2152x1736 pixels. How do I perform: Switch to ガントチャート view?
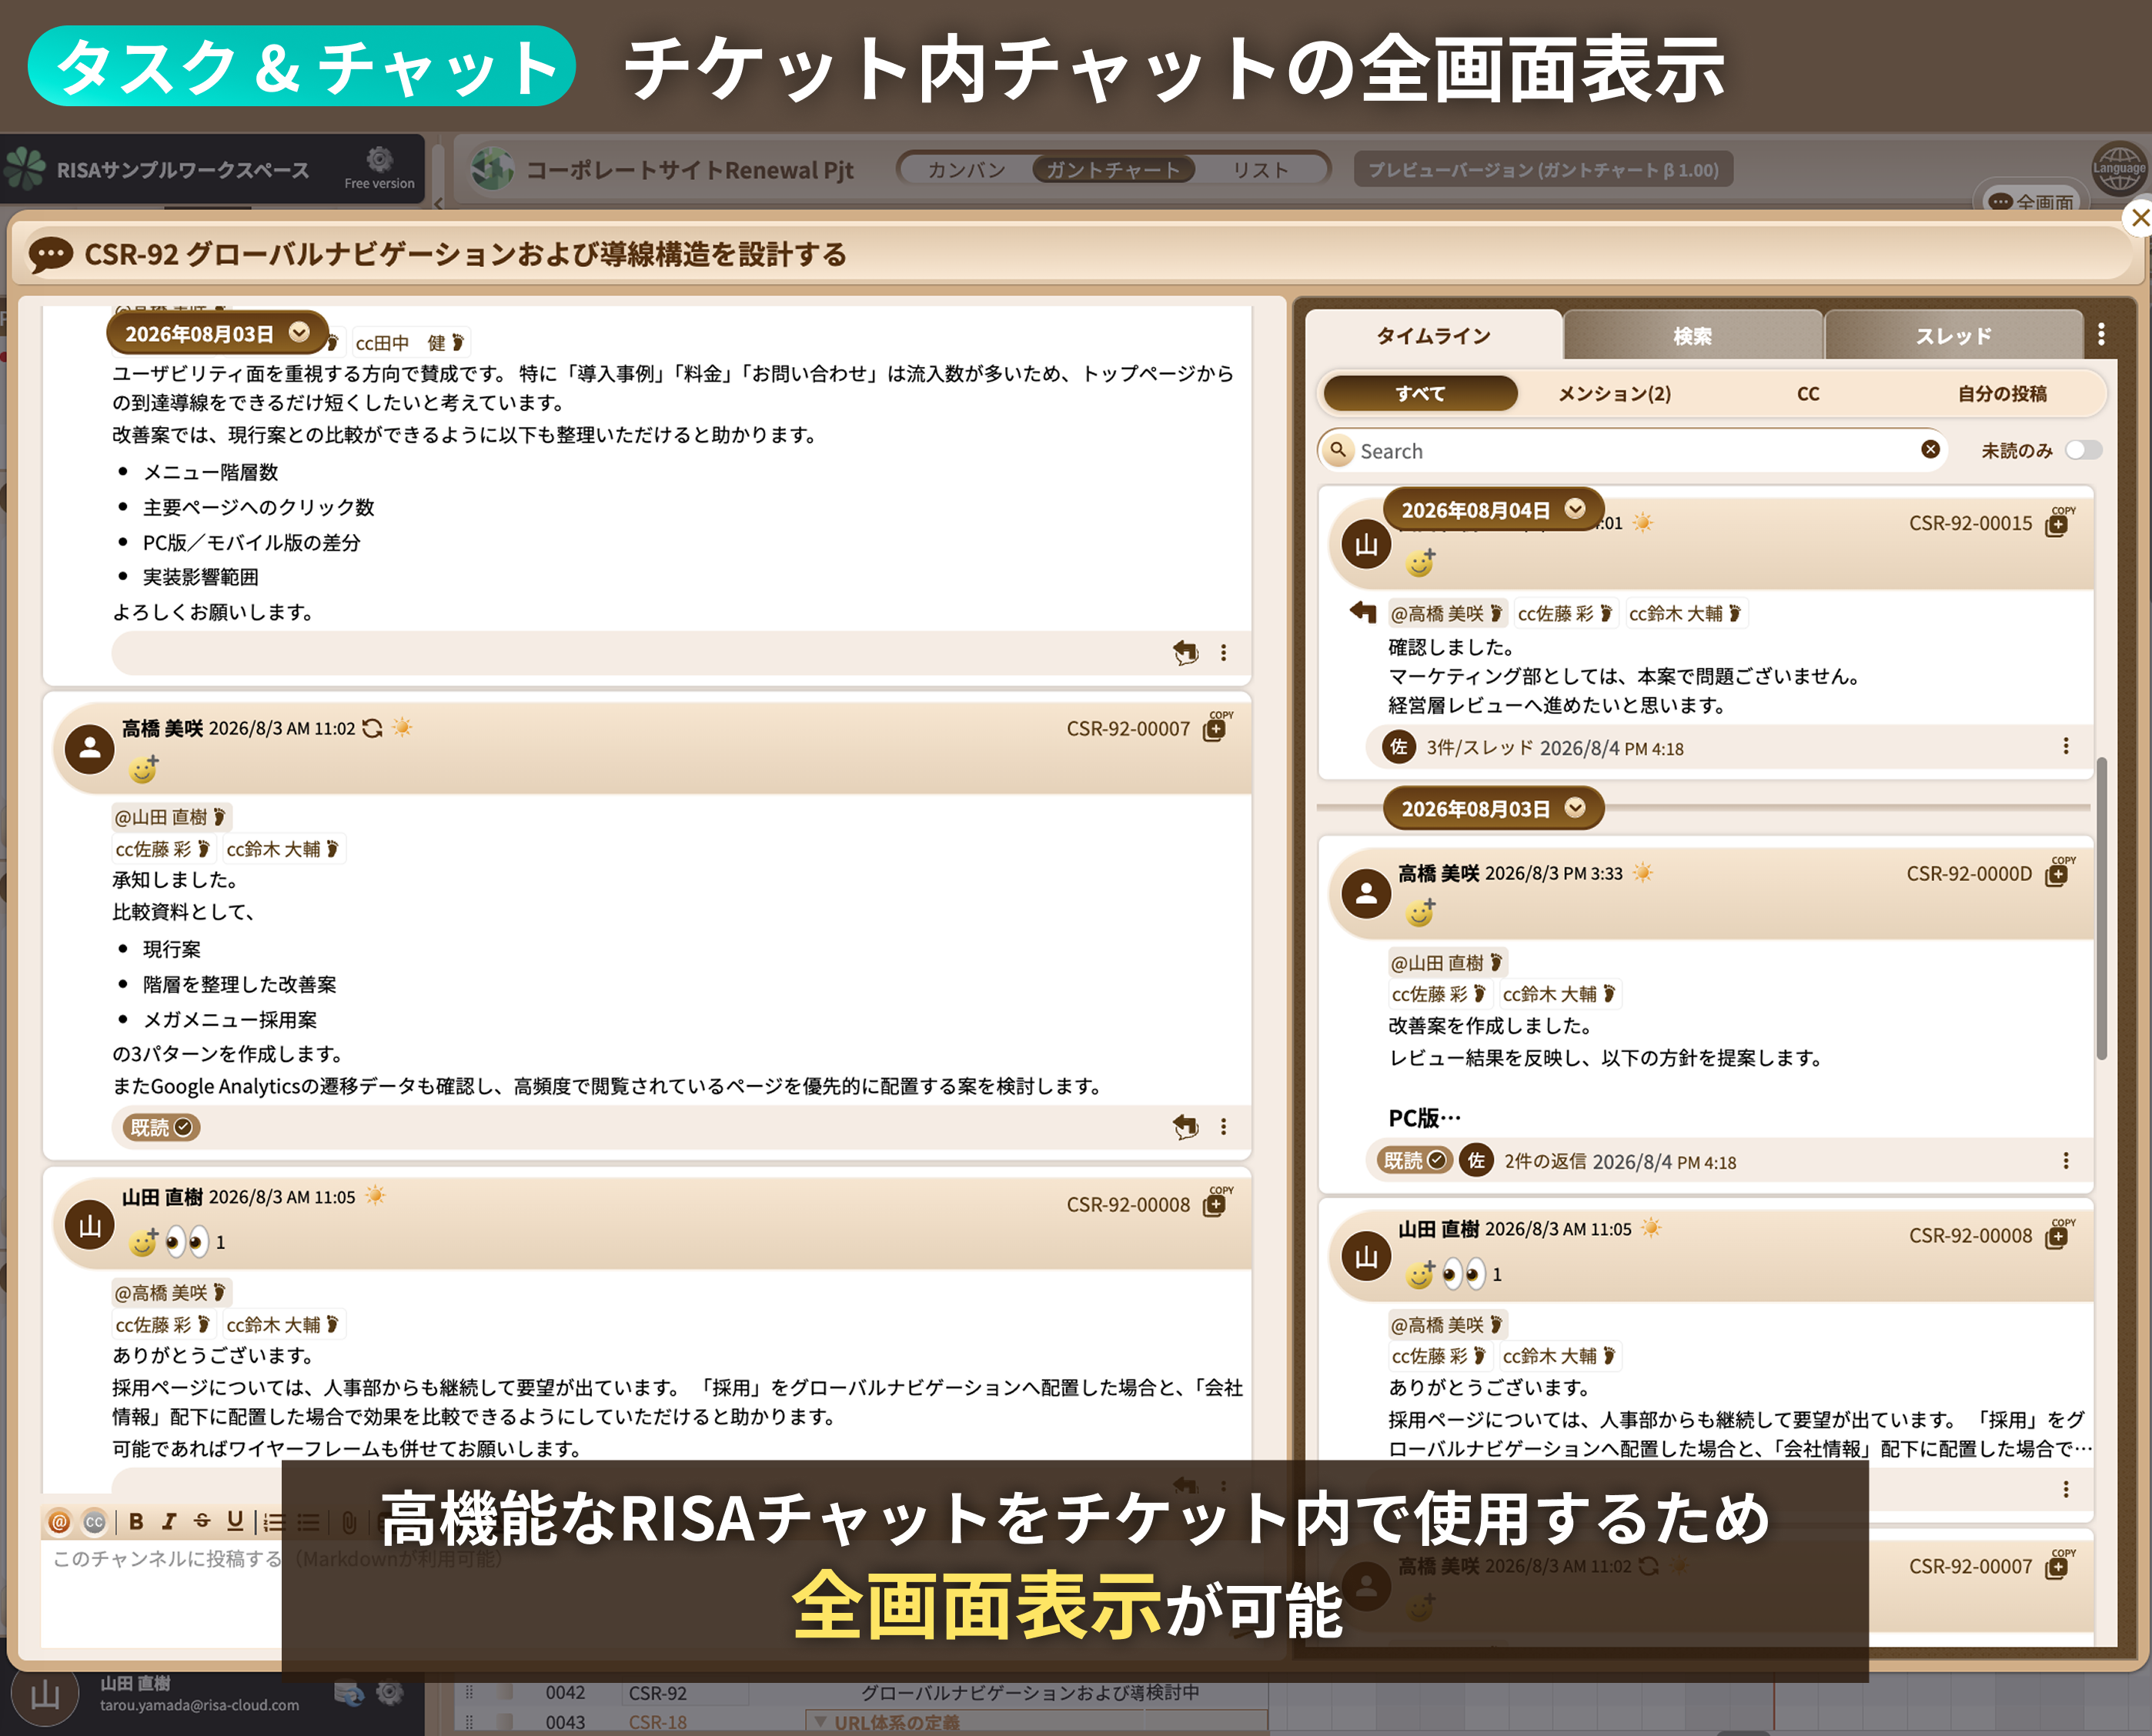pos(1114,169)
